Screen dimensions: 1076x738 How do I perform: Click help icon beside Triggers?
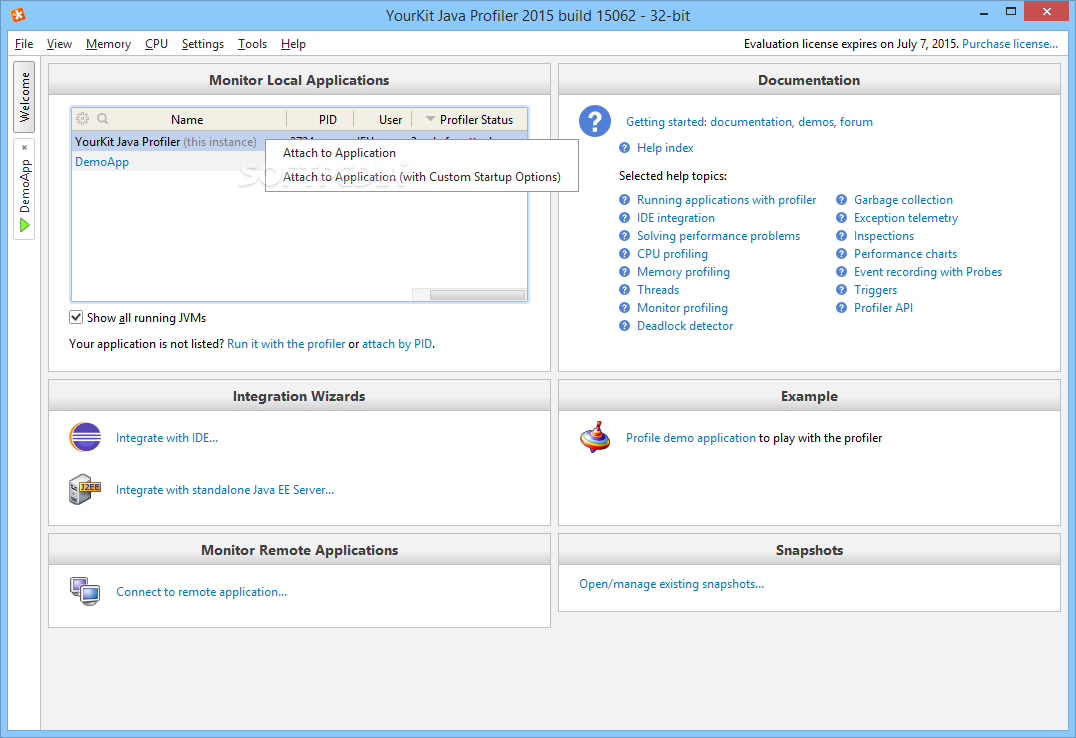coord(841,290)
